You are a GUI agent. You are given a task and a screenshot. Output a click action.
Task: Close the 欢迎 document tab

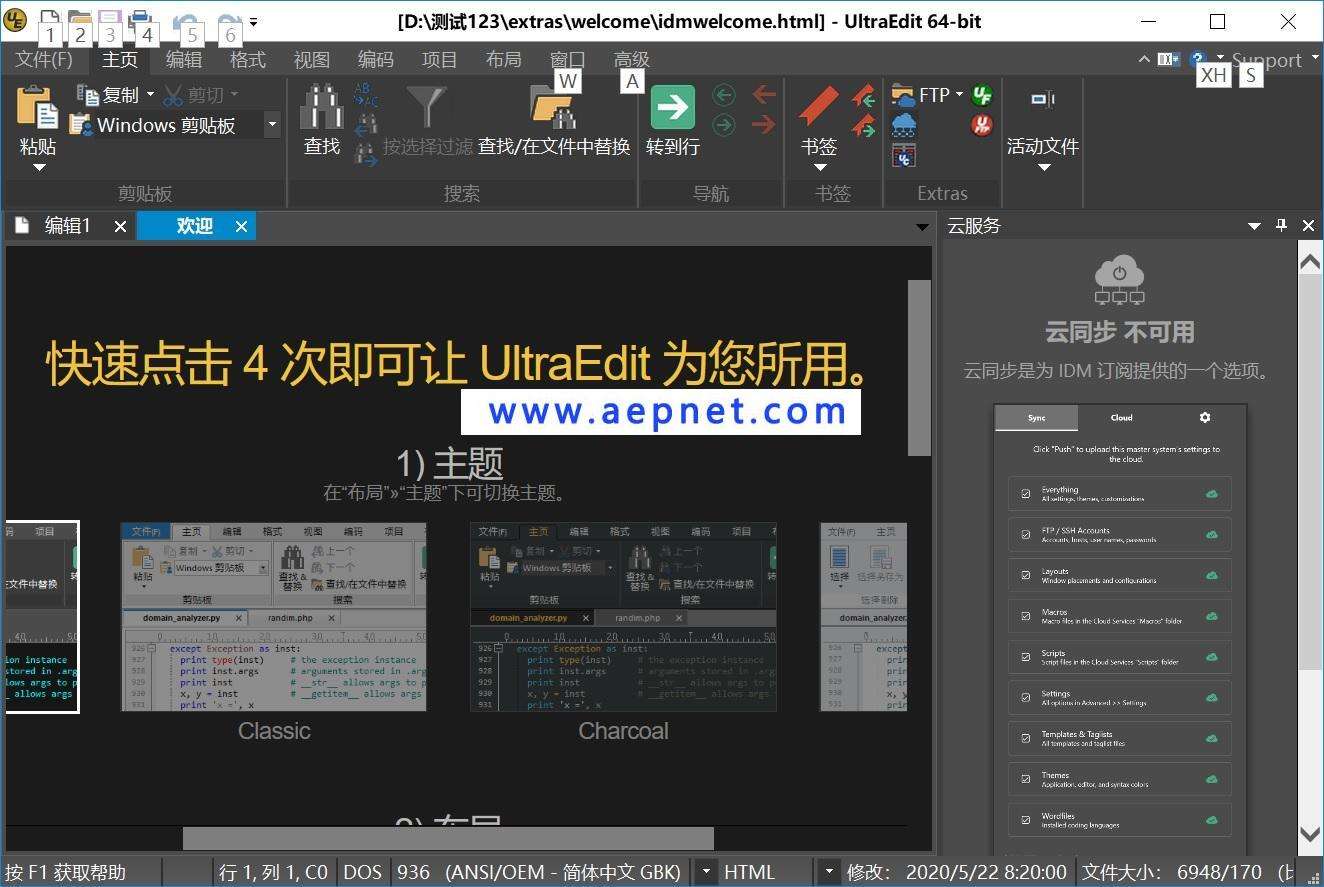click(x=241, y=227)
